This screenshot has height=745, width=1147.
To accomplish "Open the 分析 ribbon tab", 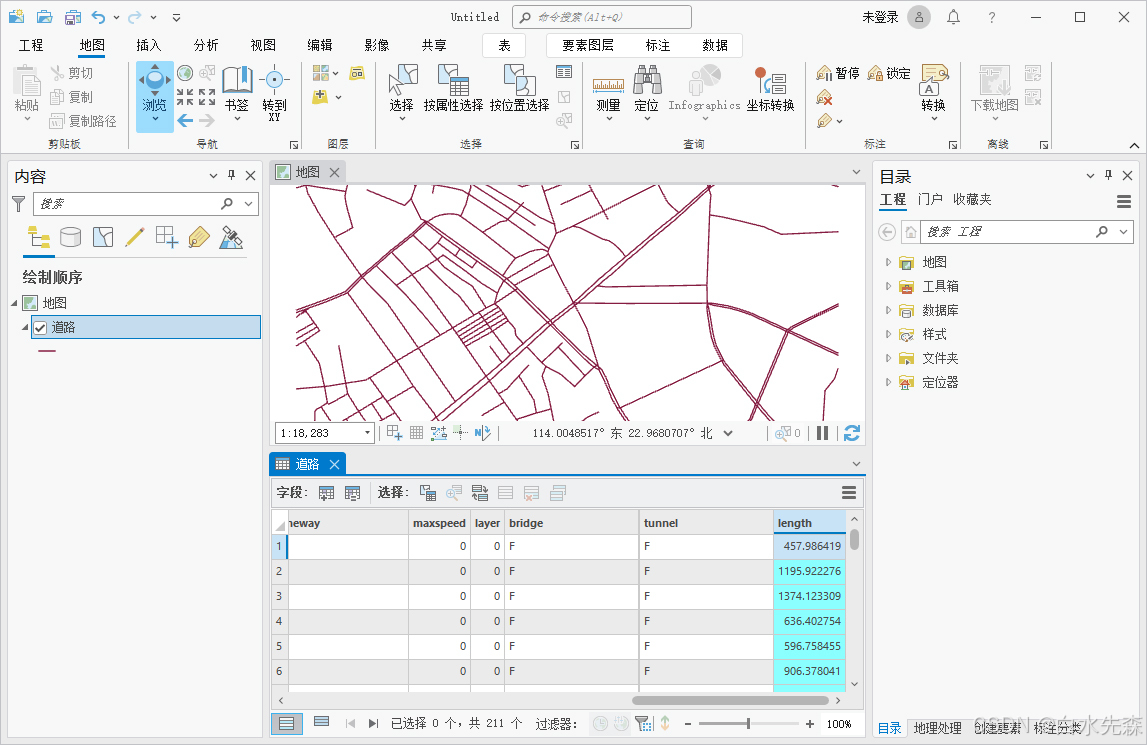I will coord(206,45).
